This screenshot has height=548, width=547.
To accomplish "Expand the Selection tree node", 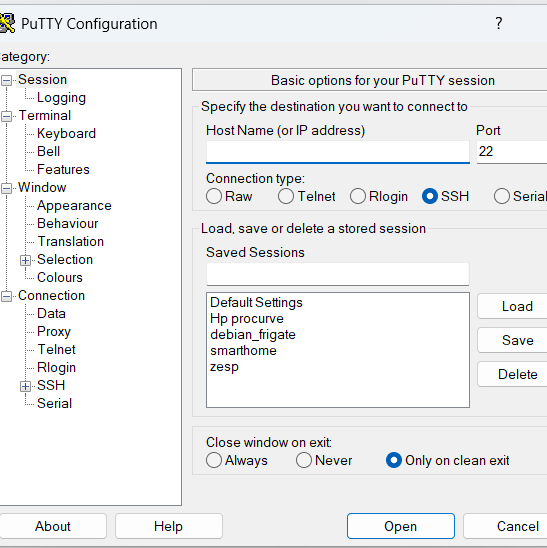I will [x=25, y=260].
